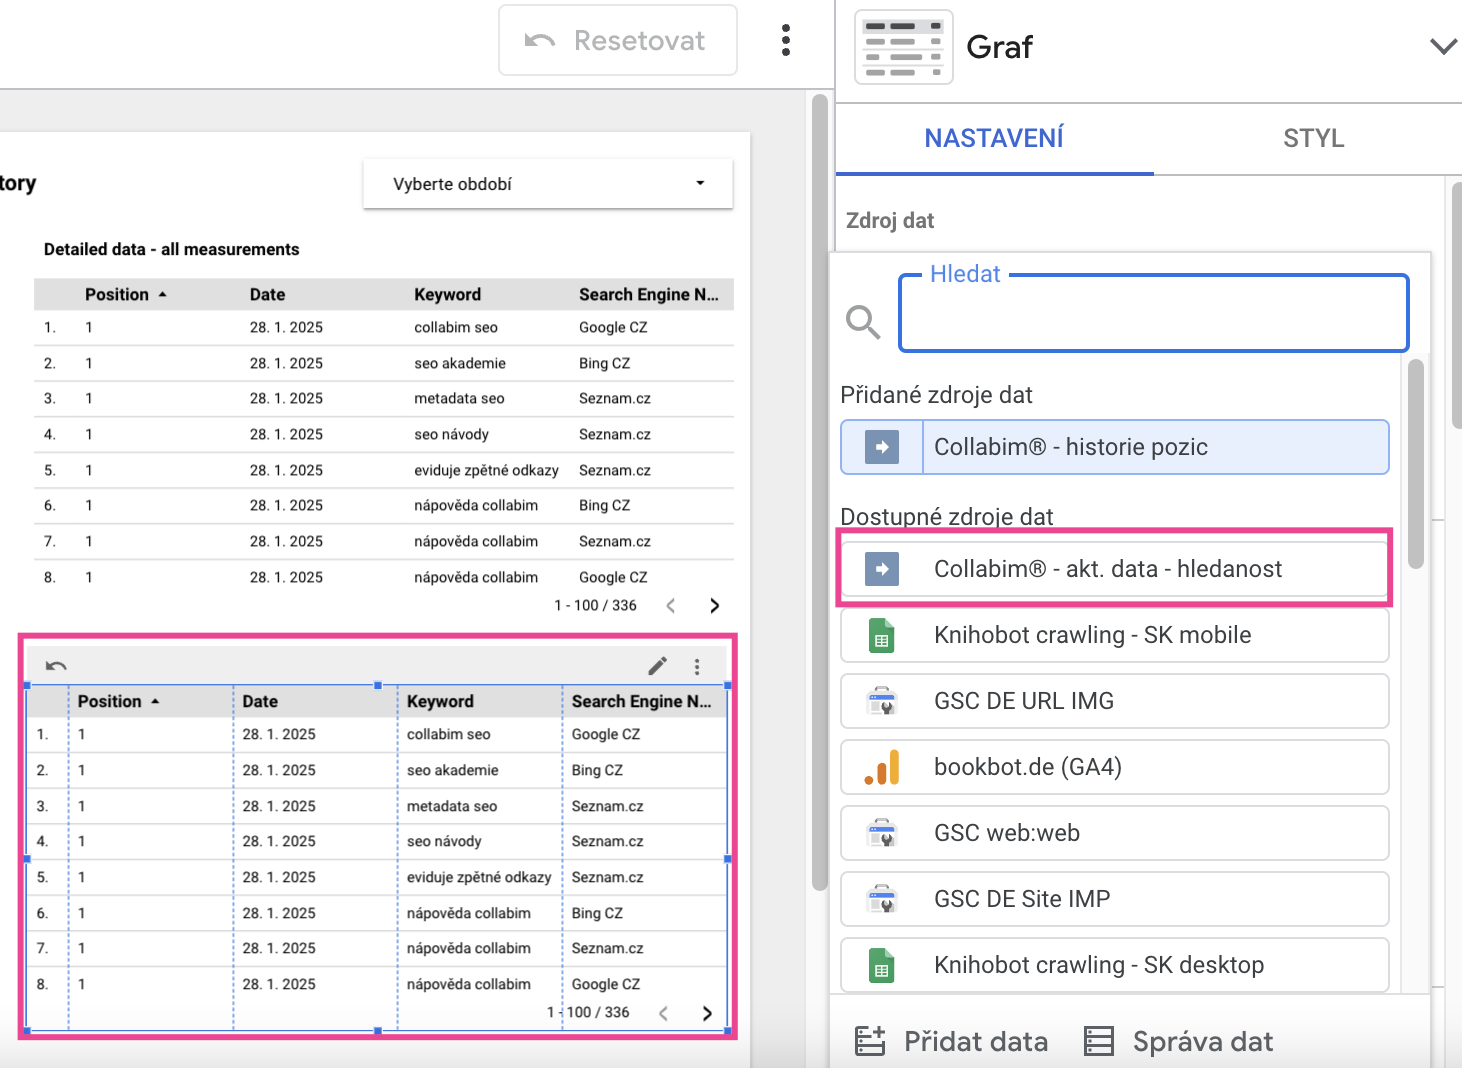The width and height of the screenshot is (1462, 1068).
Task: Choose Knihobot crawling - SK desktop source
Action: [1115, 965]
